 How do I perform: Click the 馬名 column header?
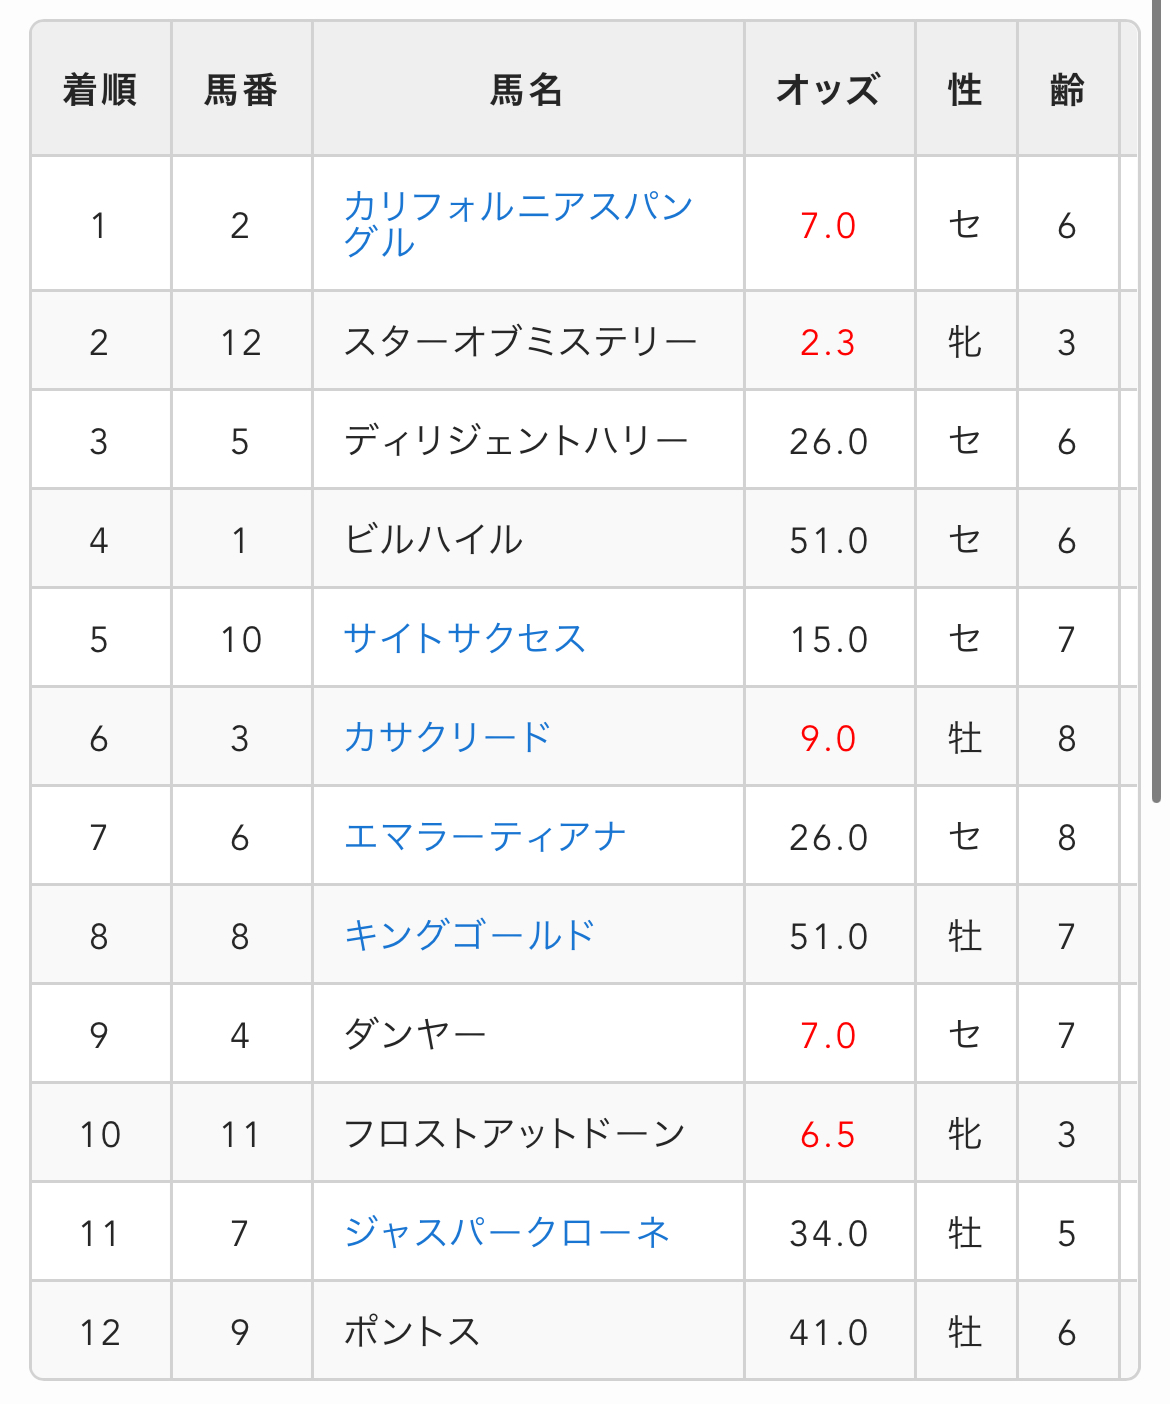point(527,90)
